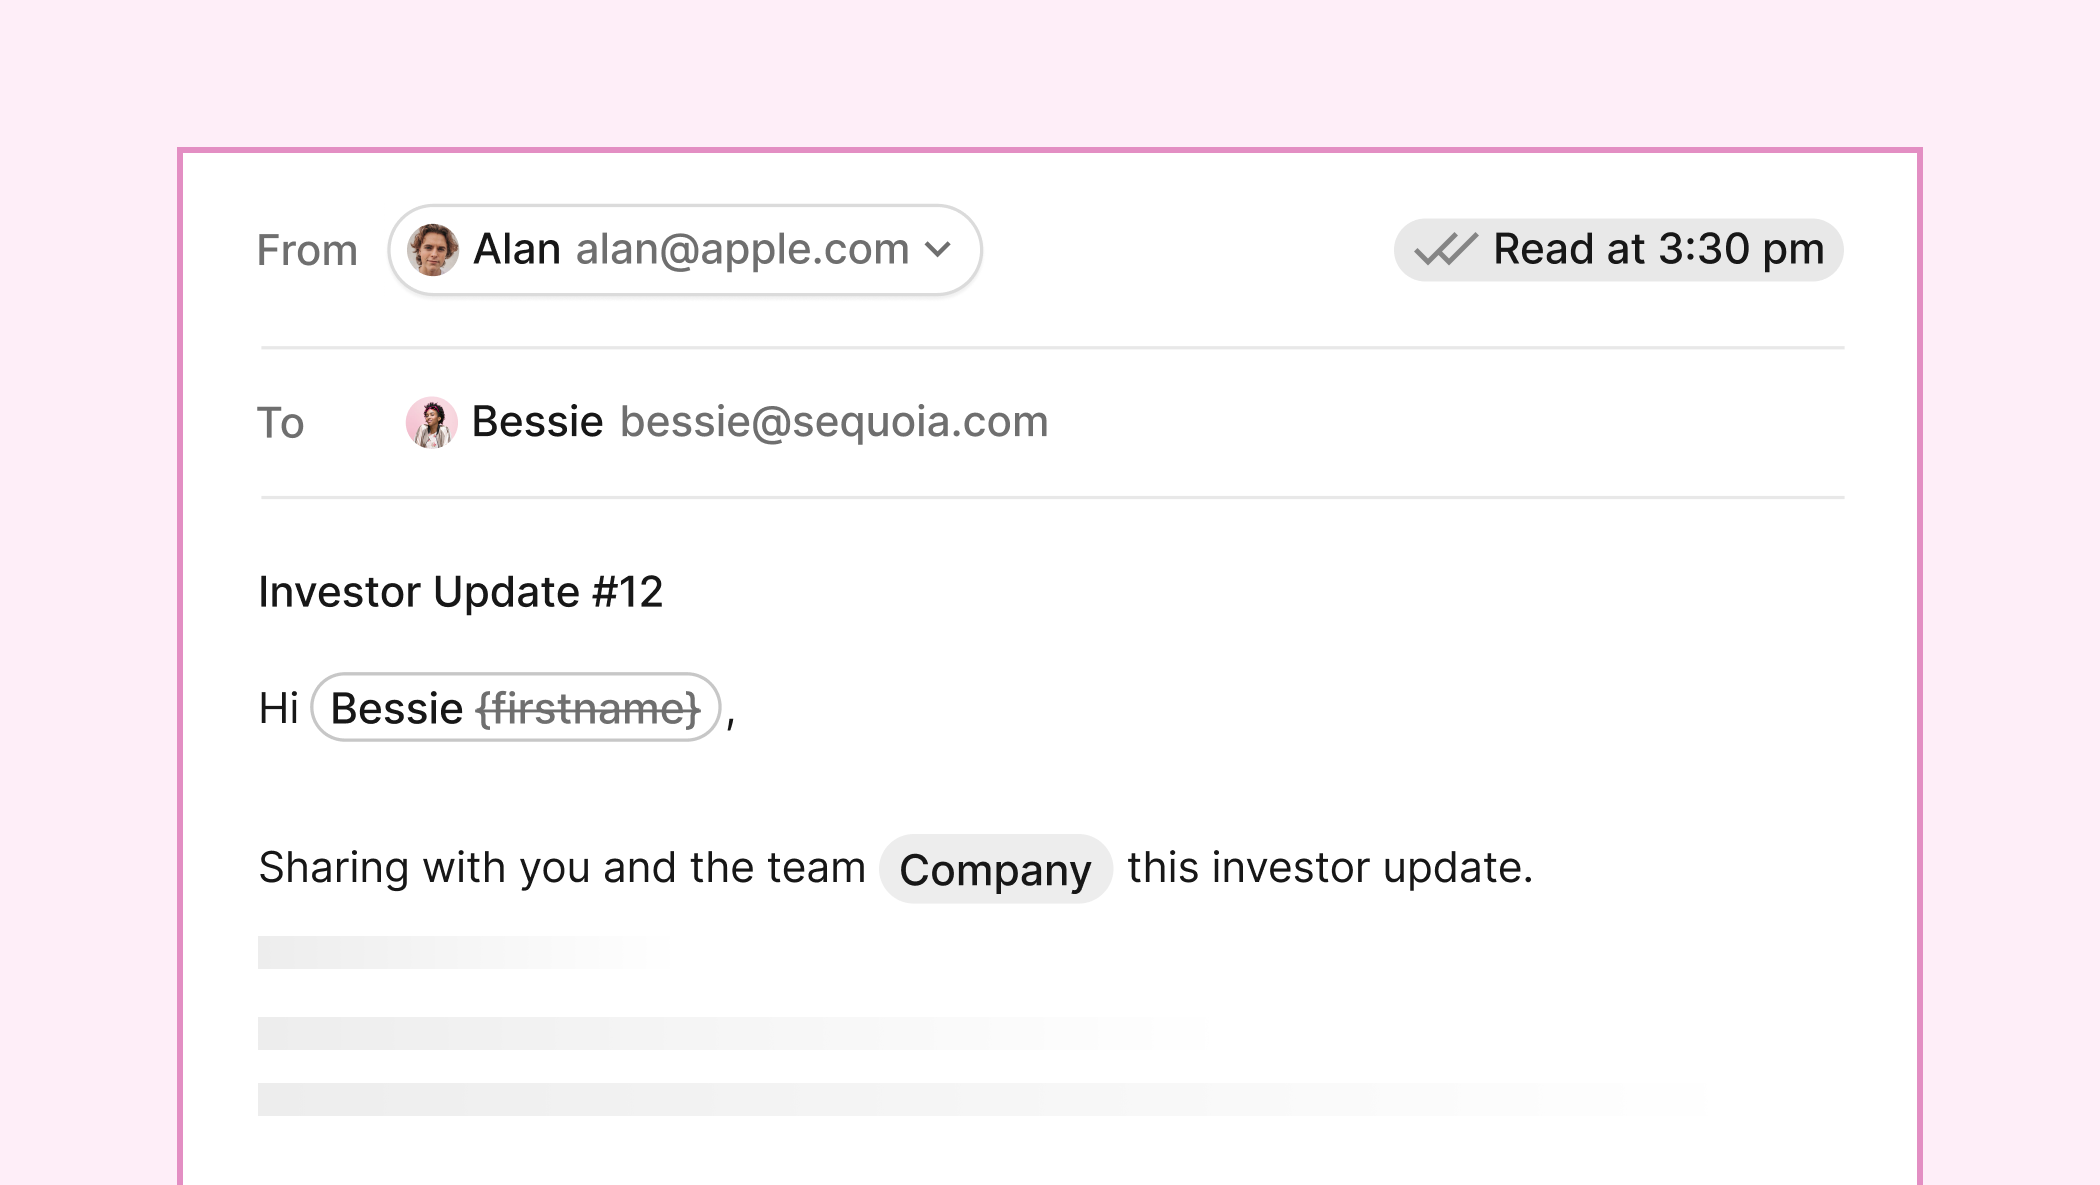Click the double-checkmark read receipt icon
2100x1185 pixels.
1445,250
